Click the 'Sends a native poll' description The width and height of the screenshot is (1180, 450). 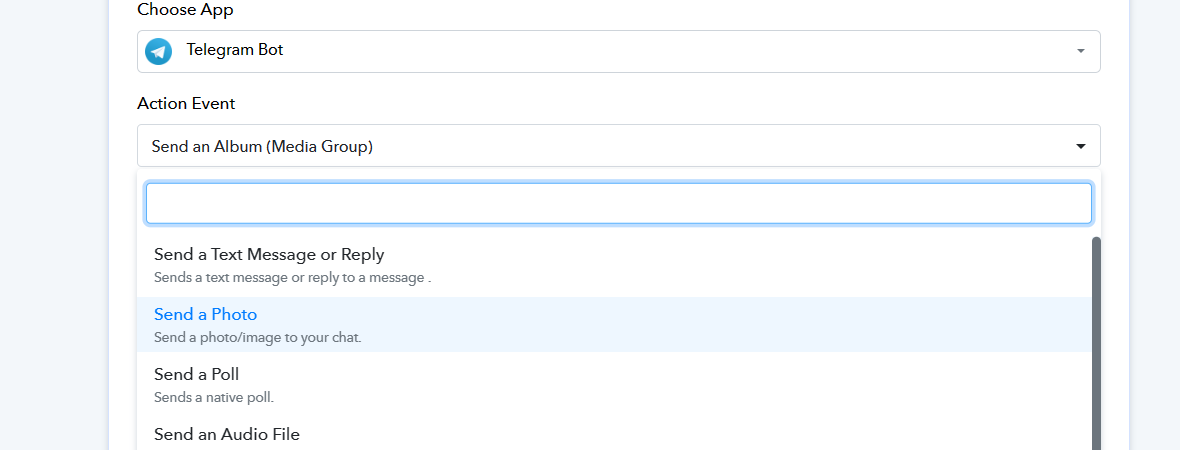coord(214,397)
